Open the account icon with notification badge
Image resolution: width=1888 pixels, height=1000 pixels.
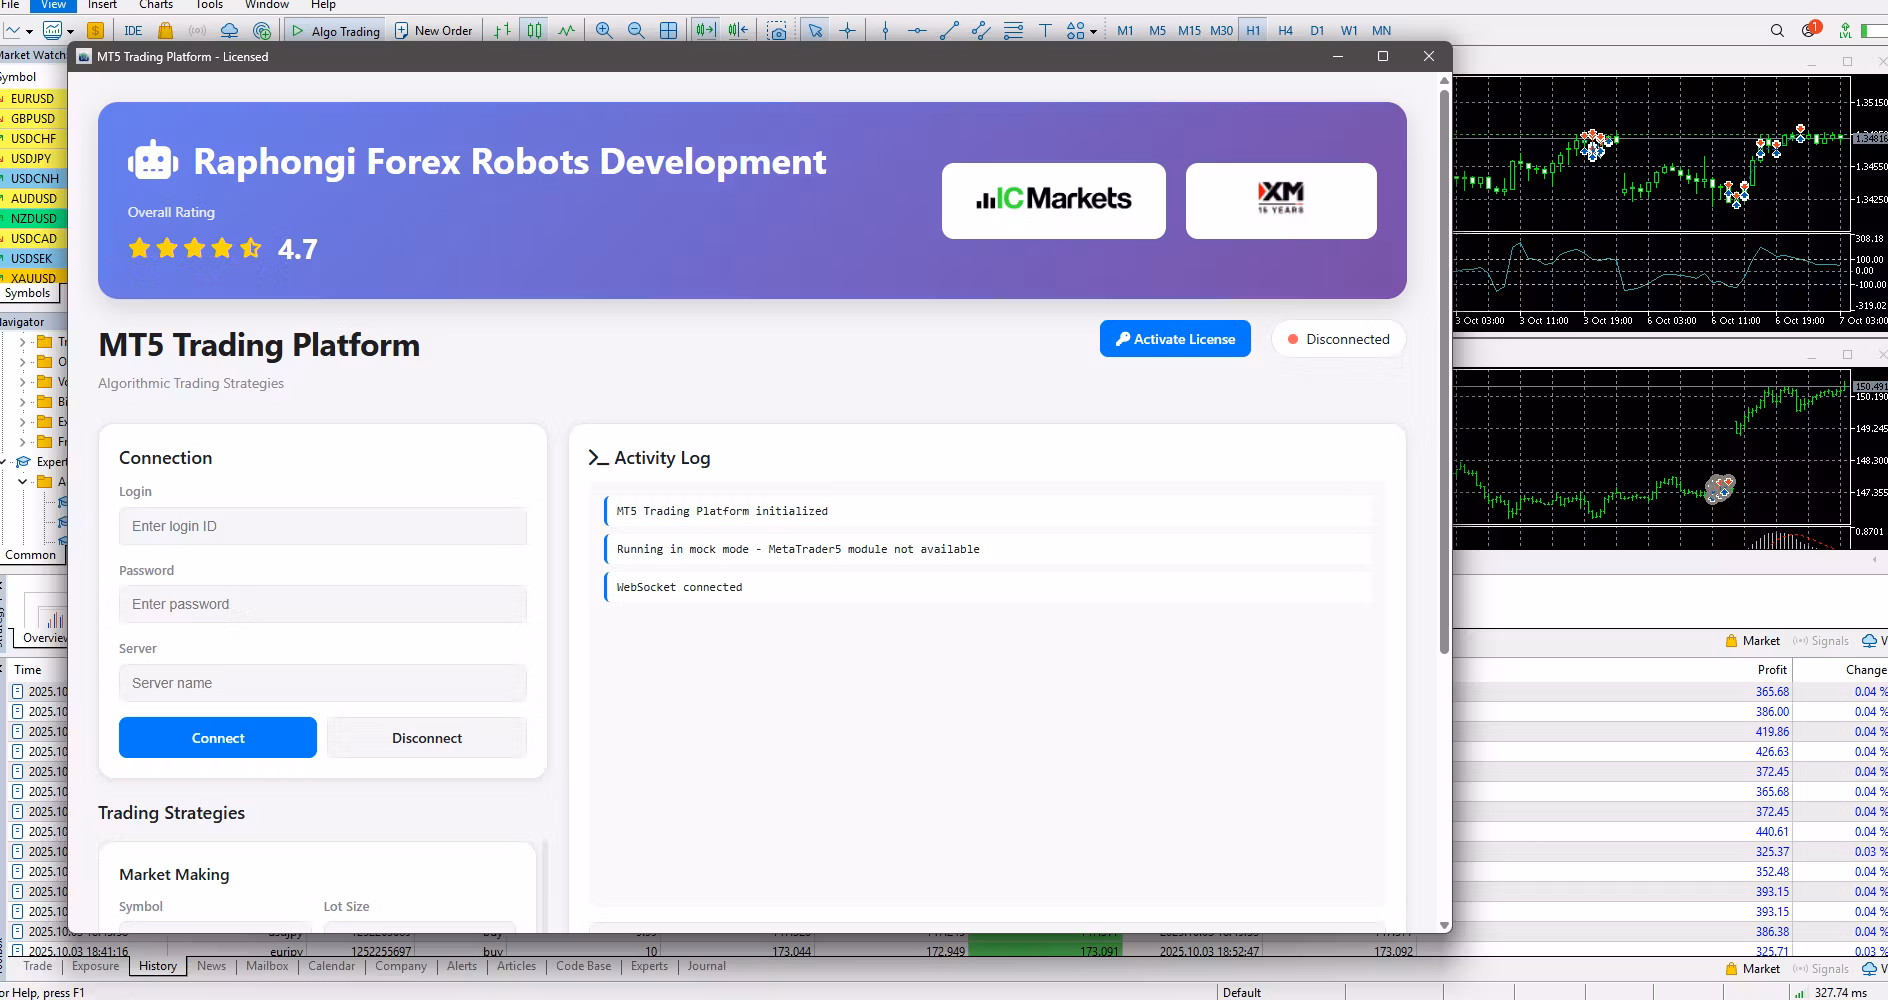(1810, 30)
